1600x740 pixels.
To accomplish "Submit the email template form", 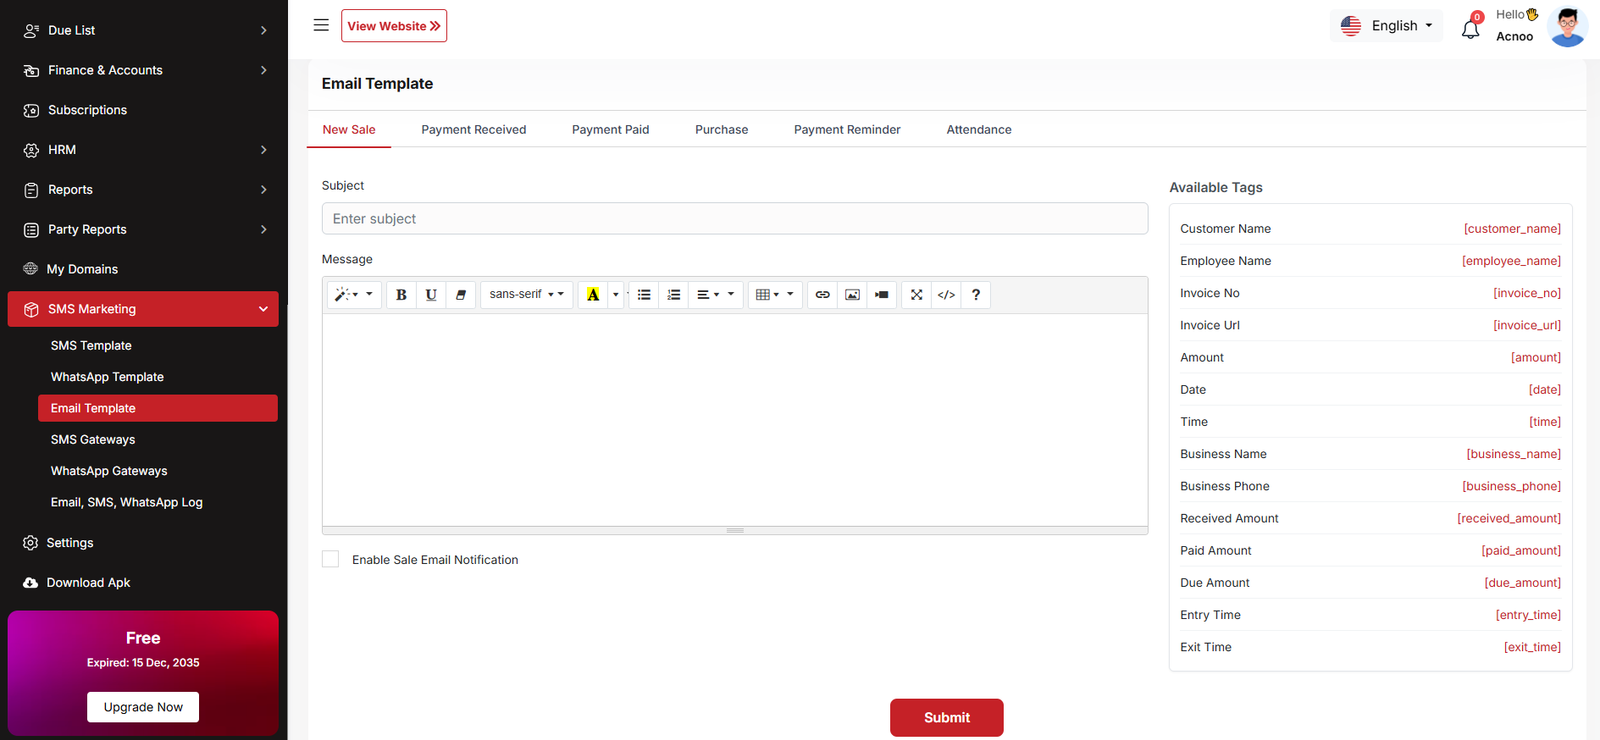I will coord(946,717).
